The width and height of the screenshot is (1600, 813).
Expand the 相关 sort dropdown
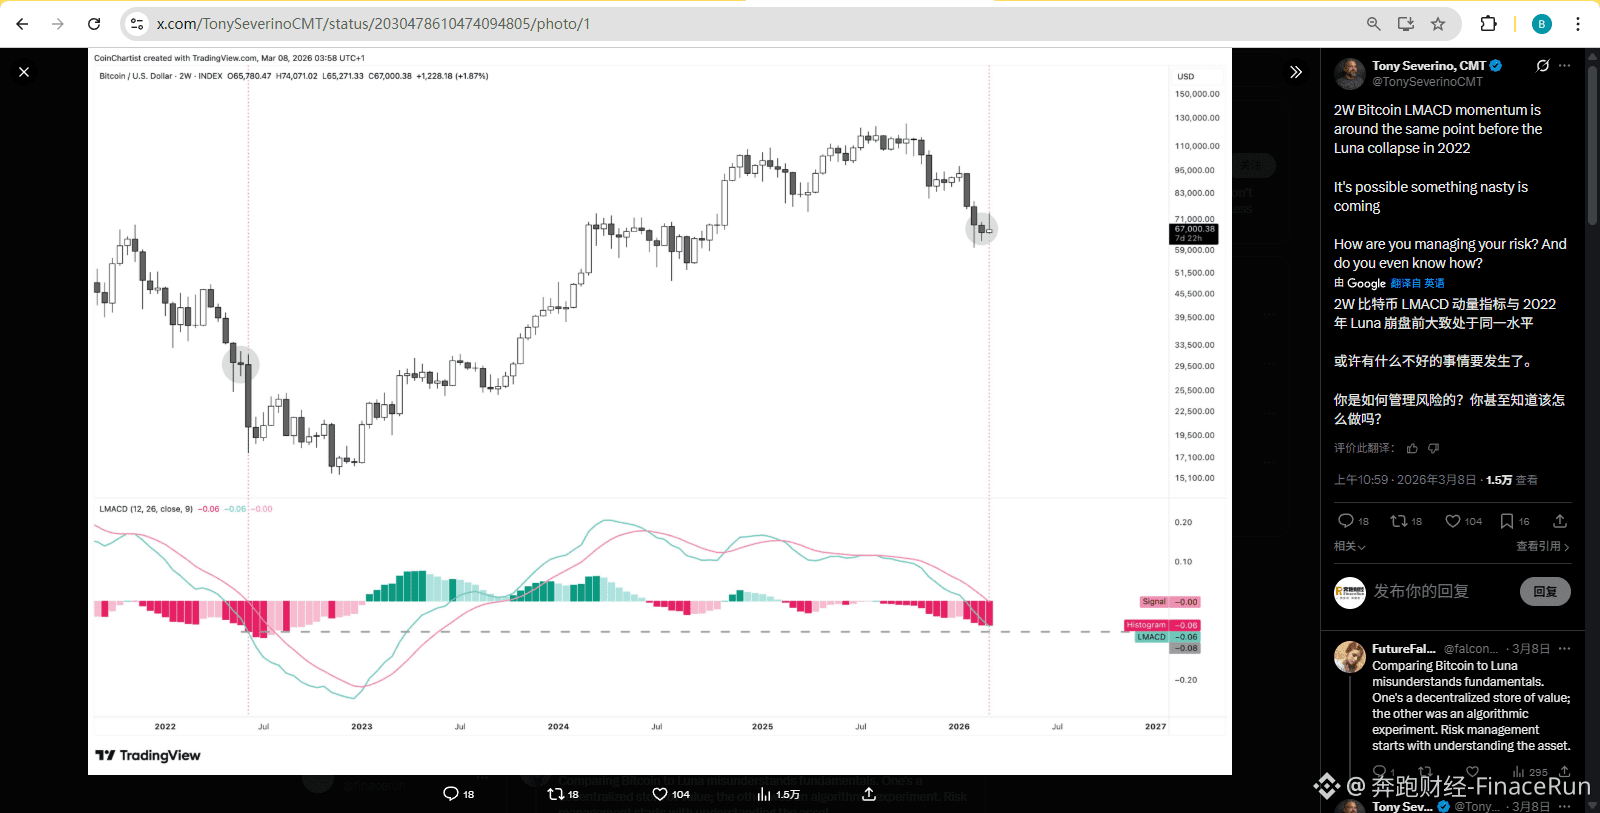click(1350, 546)
